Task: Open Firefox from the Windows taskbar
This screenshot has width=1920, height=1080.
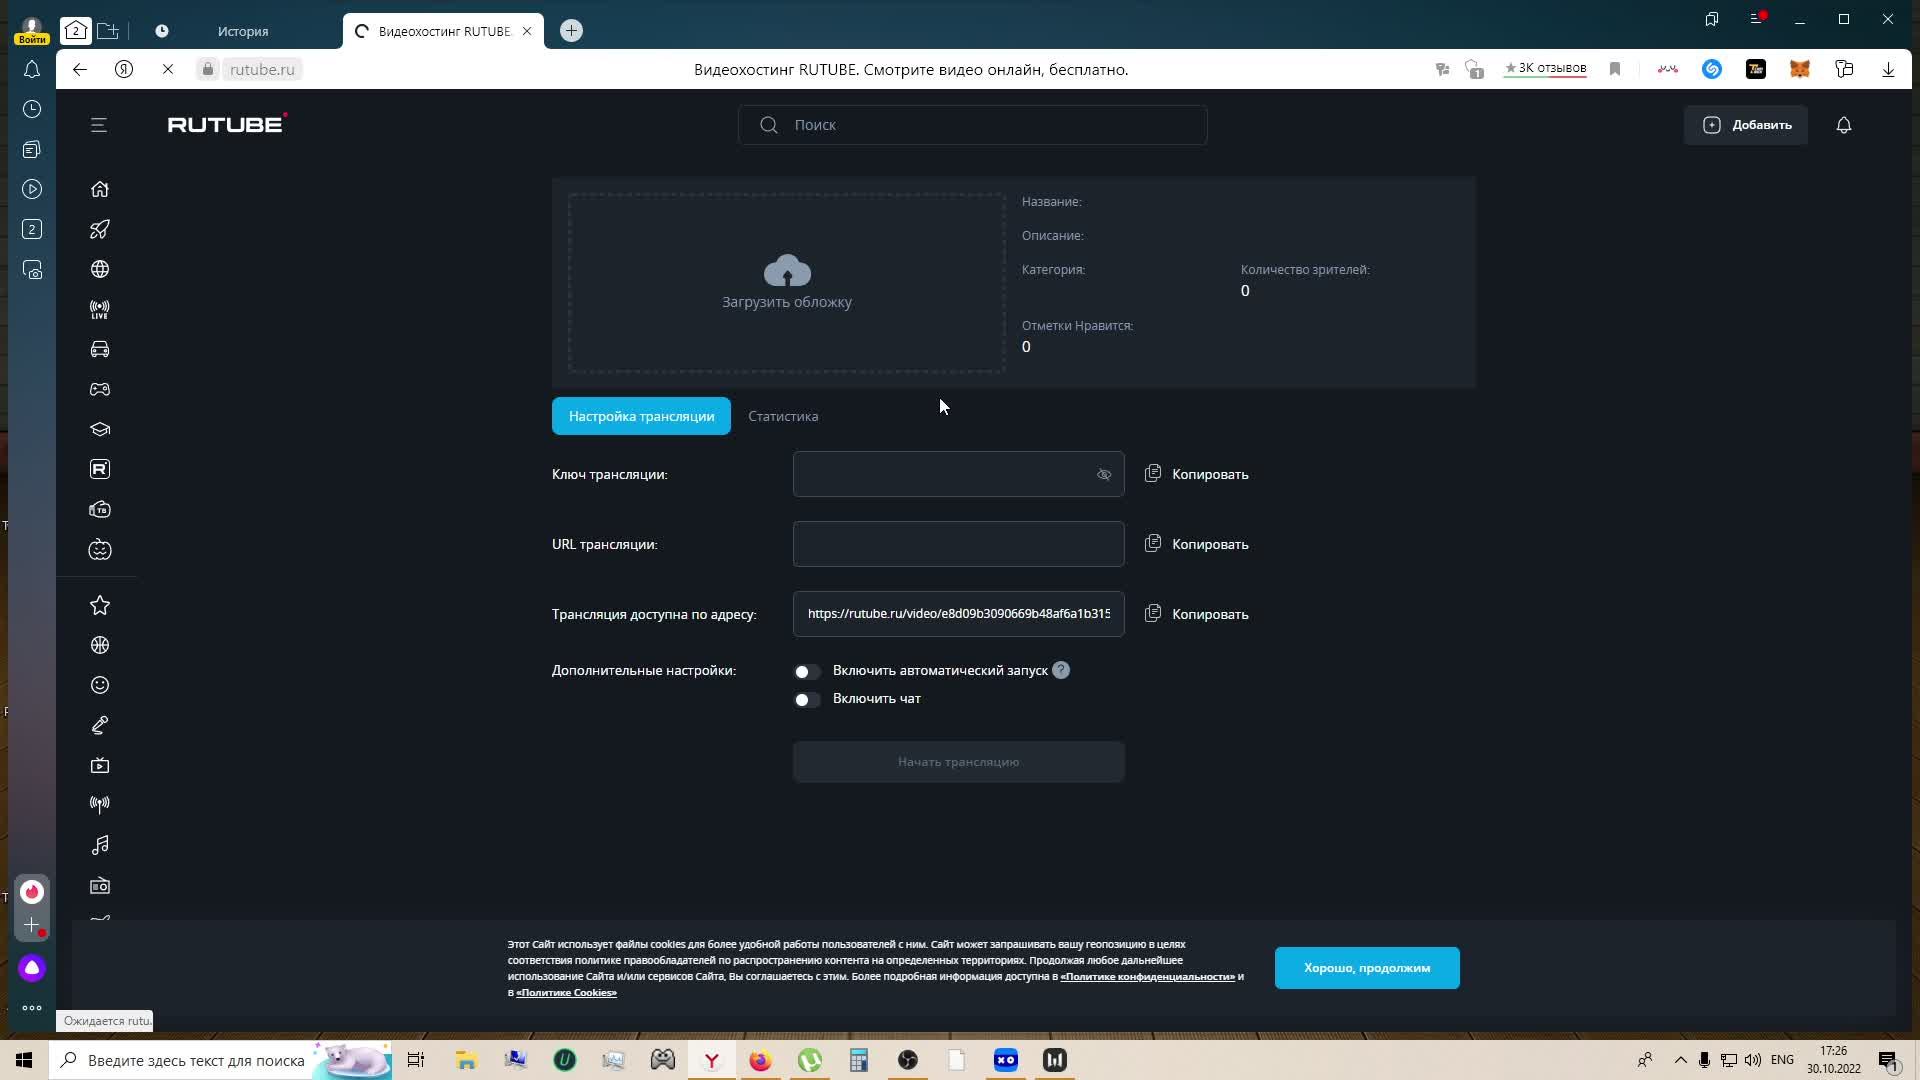Action: [760, 1061]
